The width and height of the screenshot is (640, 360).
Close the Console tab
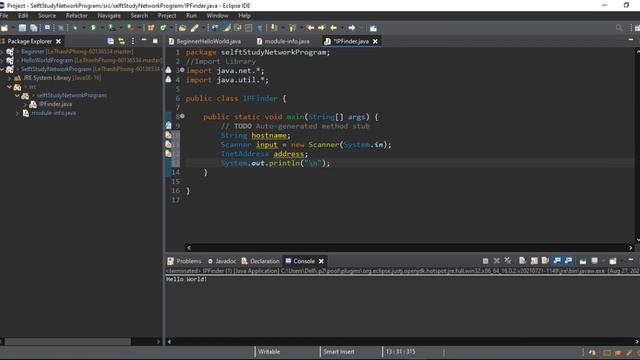(321, 261)
